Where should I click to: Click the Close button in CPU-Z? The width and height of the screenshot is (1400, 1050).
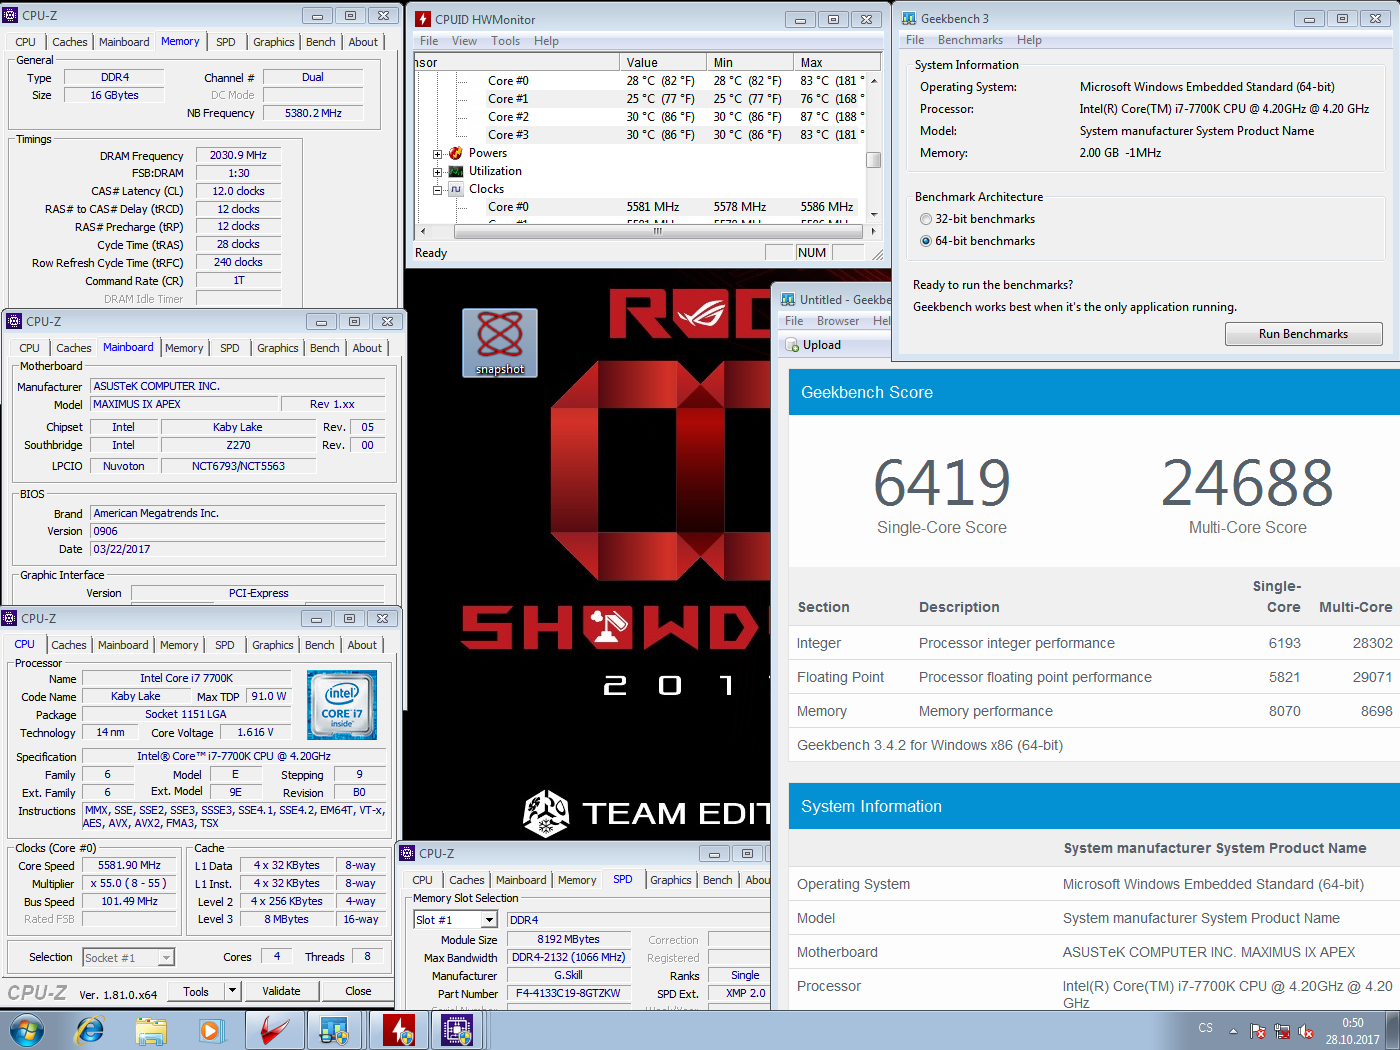pyautogui.click(x=358, y=991)
